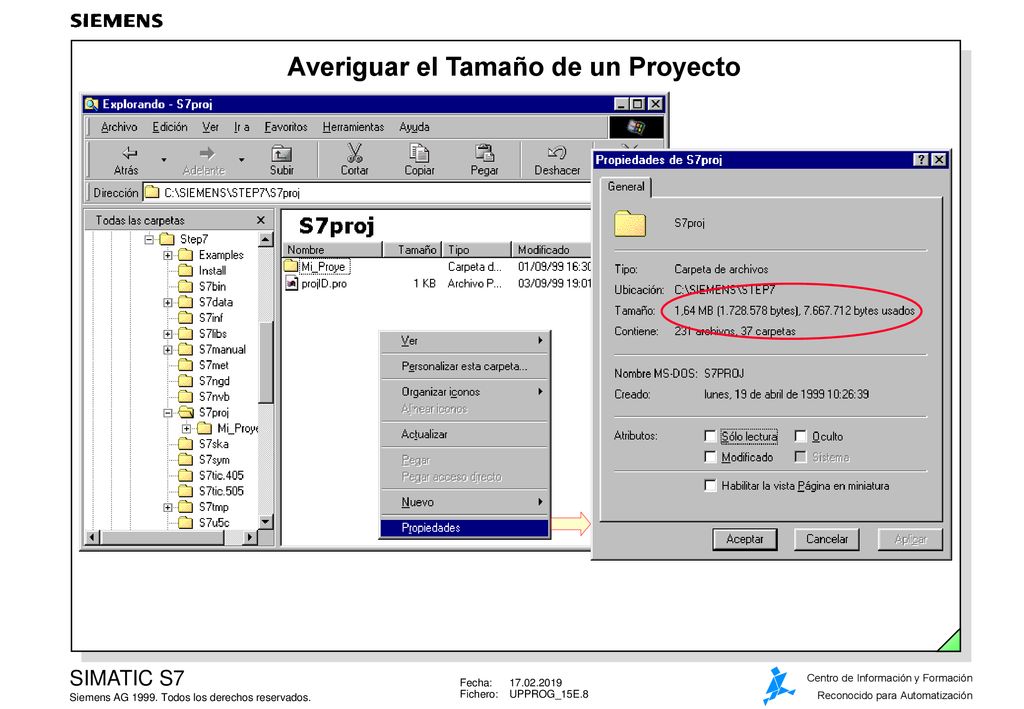Click the Aceptar button

pos(744,539)
